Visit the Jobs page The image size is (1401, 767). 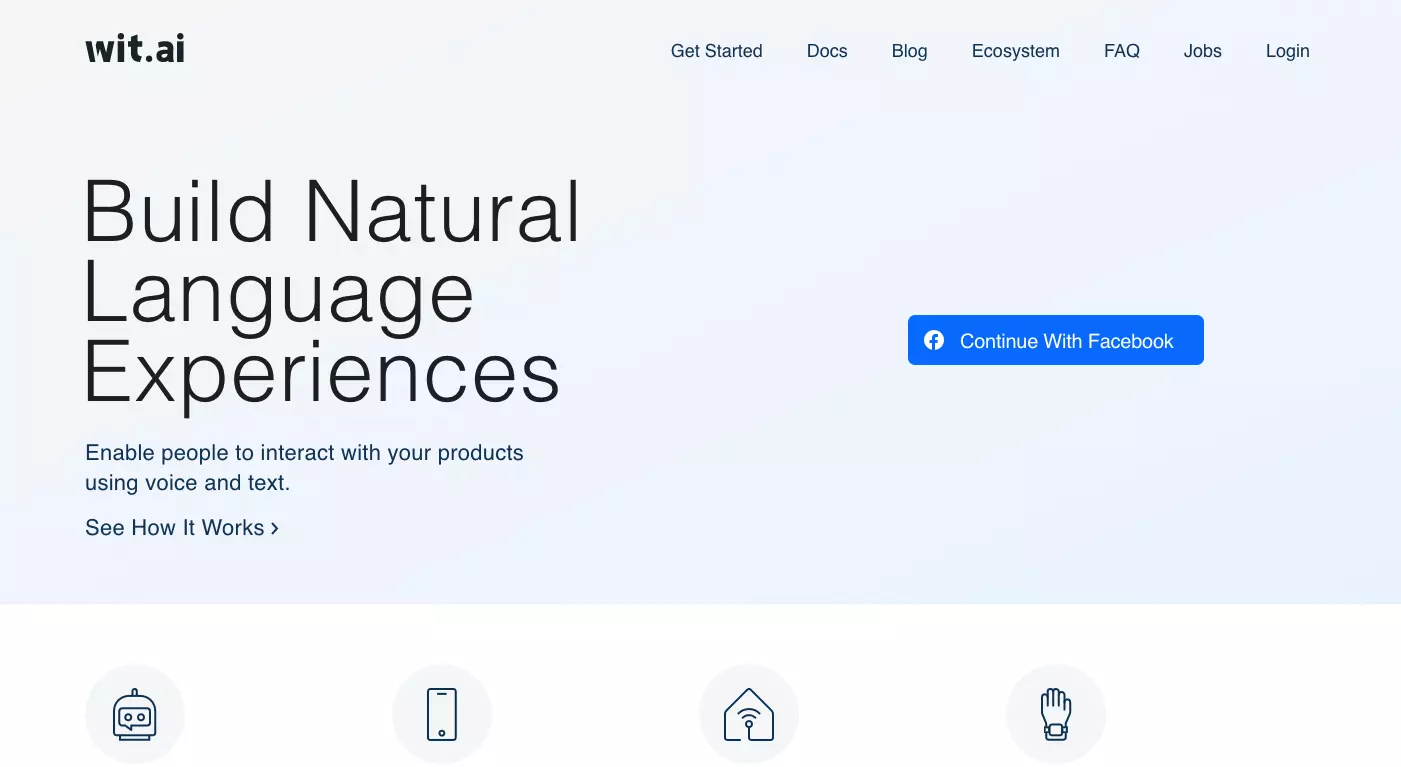(1202, 51)
